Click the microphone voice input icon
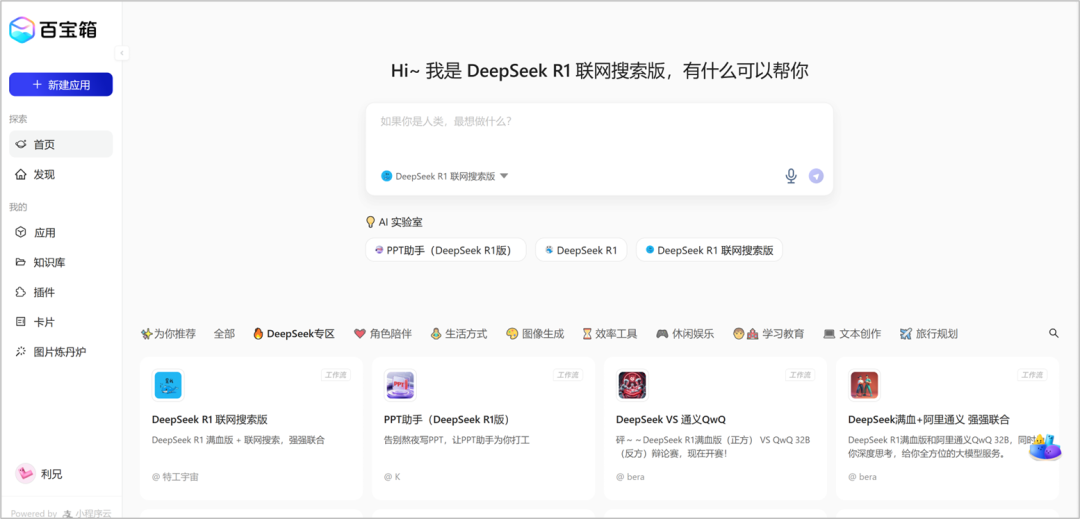The height and width of the screenshot is (519, 1080). (791, 176)
